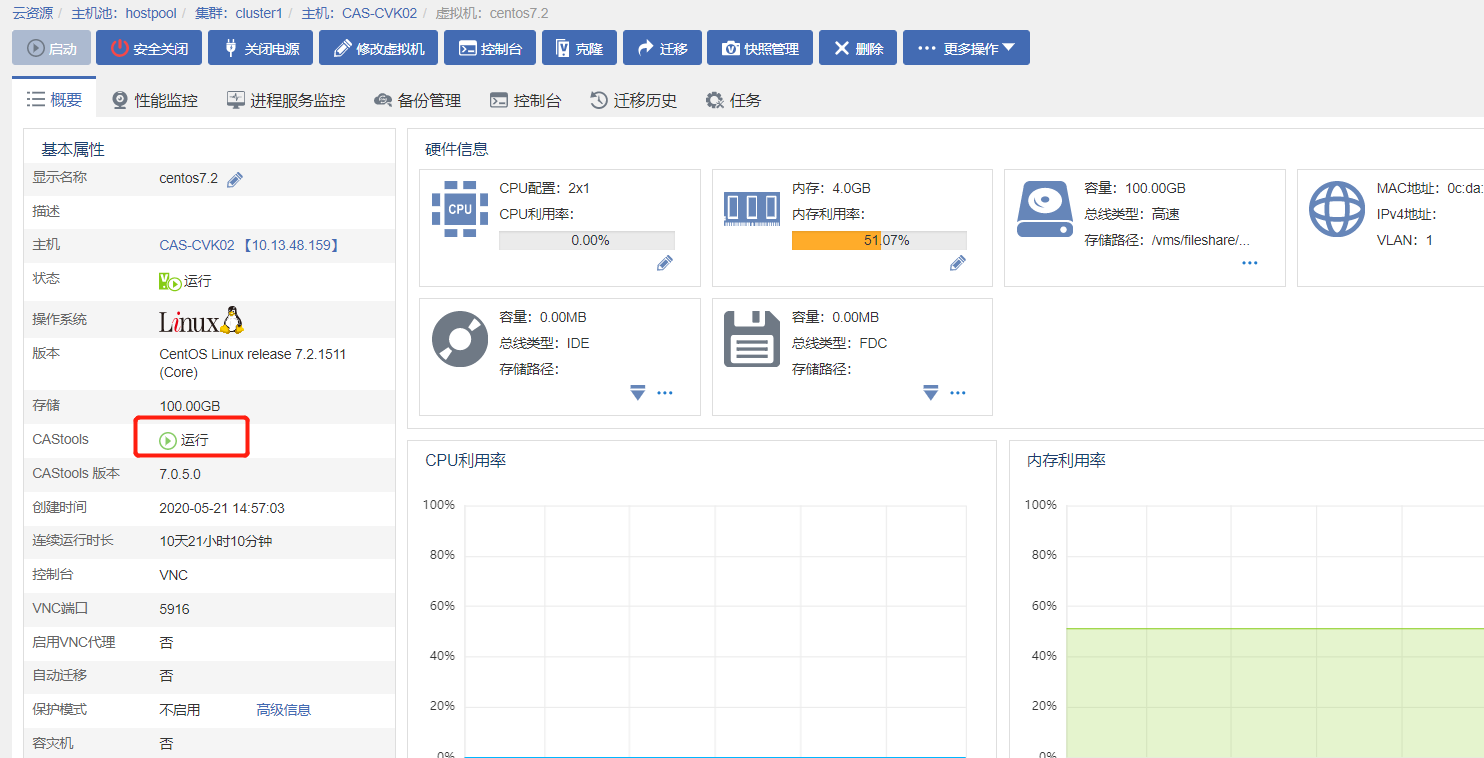Click the 删除 delete button
The image size is (1484, 758).
pyautogui.click(x=858, y=48)
